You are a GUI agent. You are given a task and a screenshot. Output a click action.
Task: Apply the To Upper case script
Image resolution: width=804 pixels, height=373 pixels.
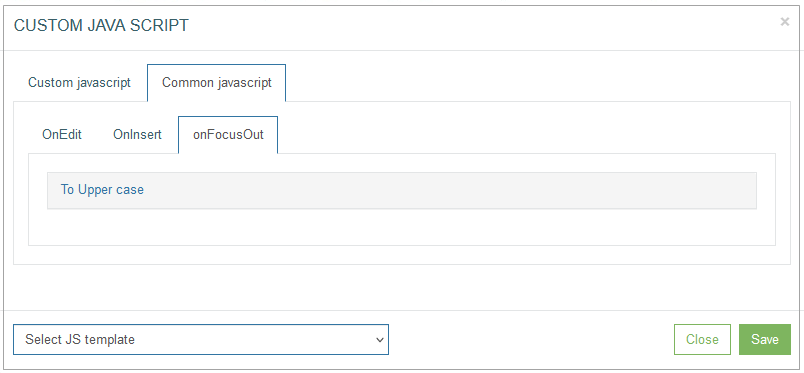click(x=102, y=189)
